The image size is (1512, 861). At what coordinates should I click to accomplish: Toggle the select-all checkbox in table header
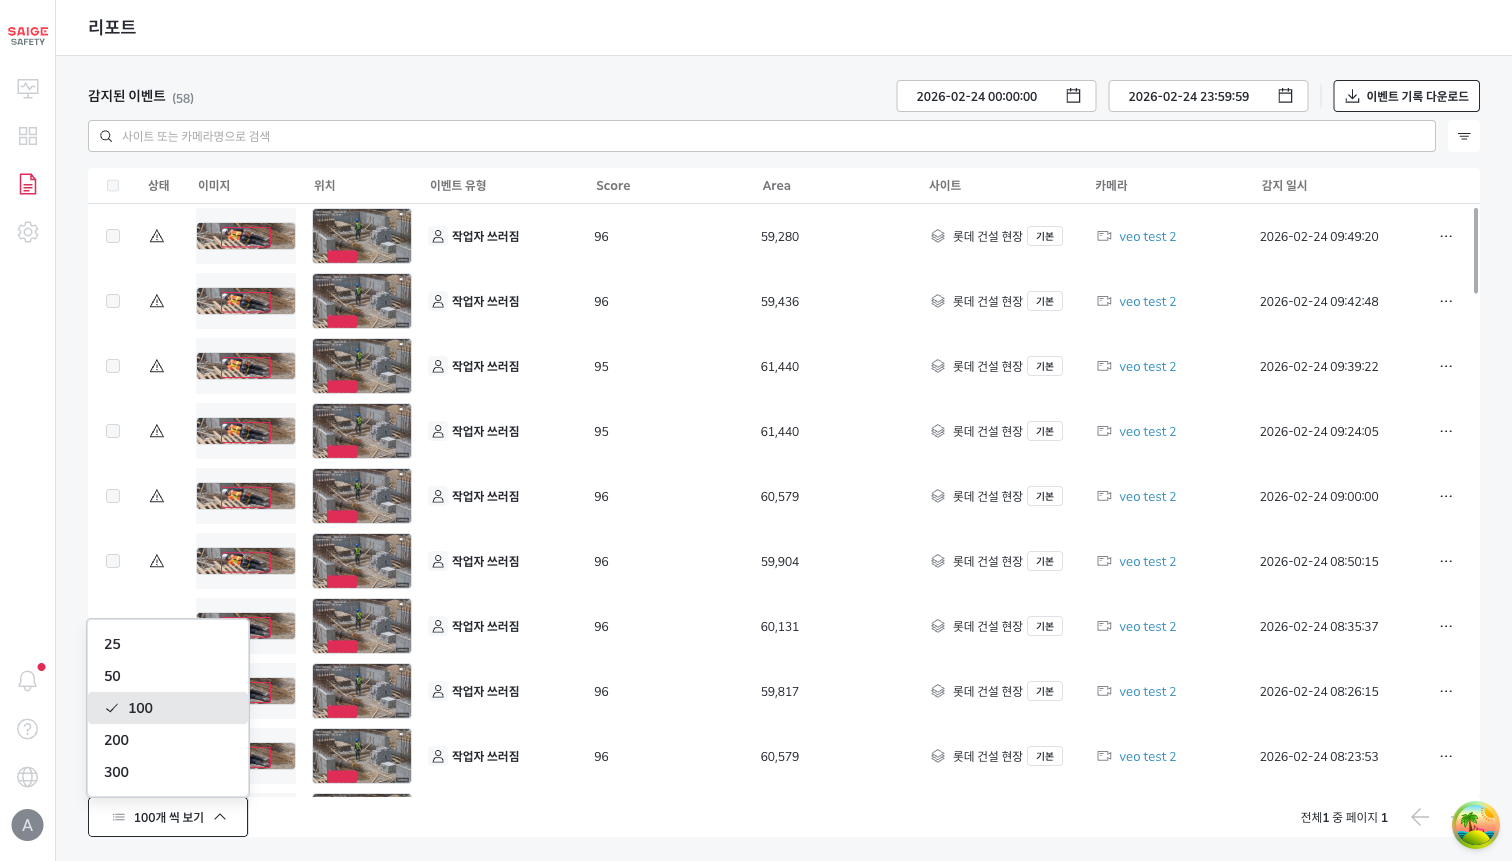pos(113,186)
